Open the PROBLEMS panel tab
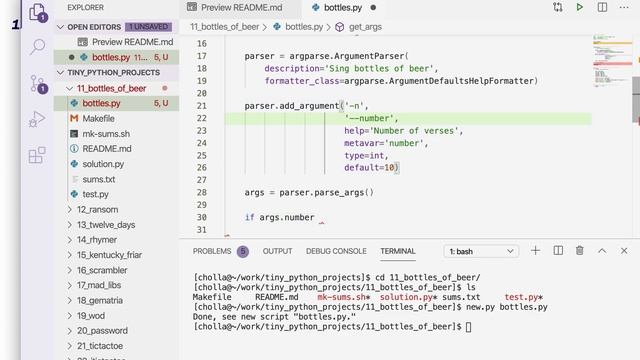The image size is (640, 360). point(212,251)
